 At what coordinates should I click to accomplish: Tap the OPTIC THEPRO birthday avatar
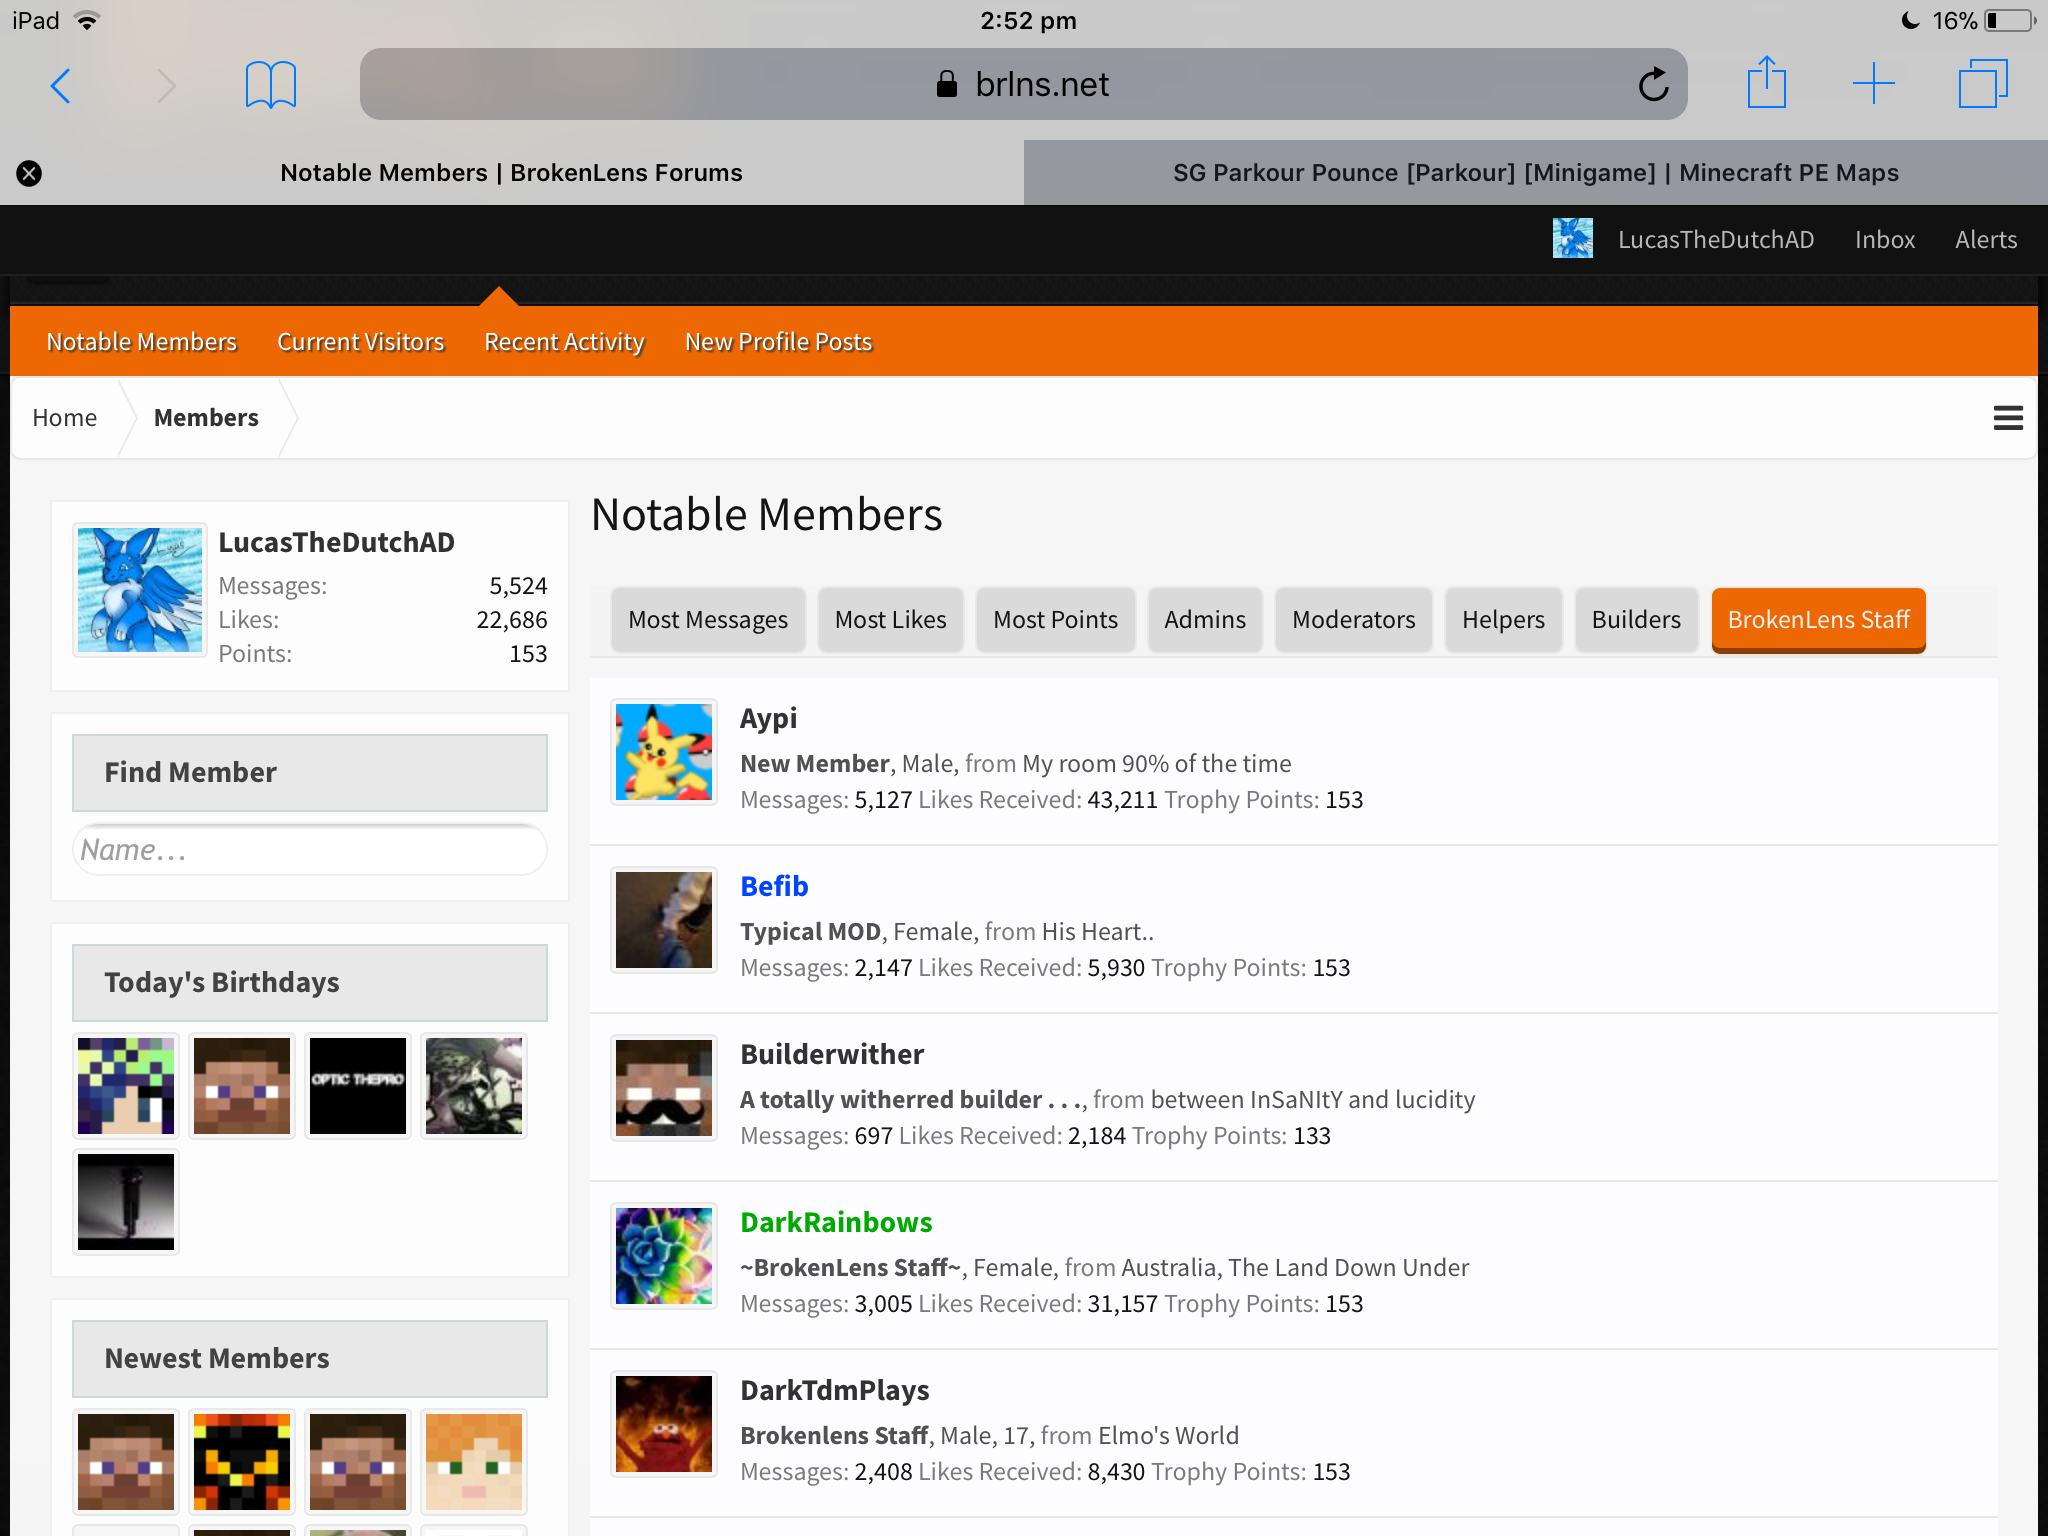[358, 1086]
